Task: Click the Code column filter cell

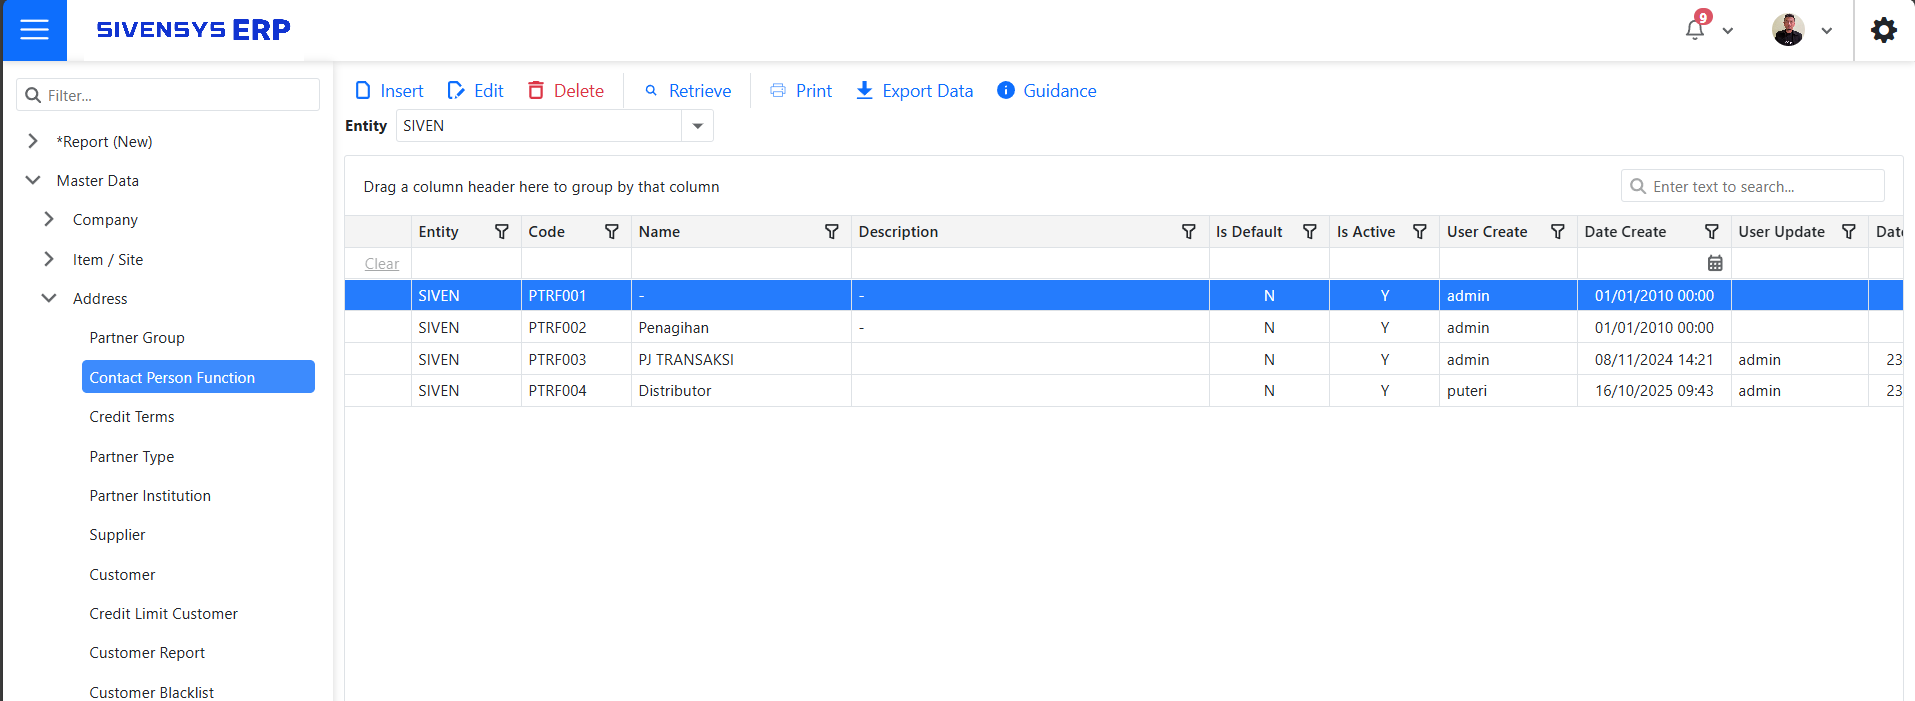Action: pos(576,263)
